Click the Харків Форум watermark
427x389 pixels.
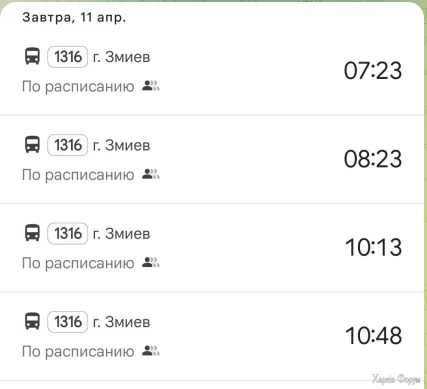pos(396,379)
